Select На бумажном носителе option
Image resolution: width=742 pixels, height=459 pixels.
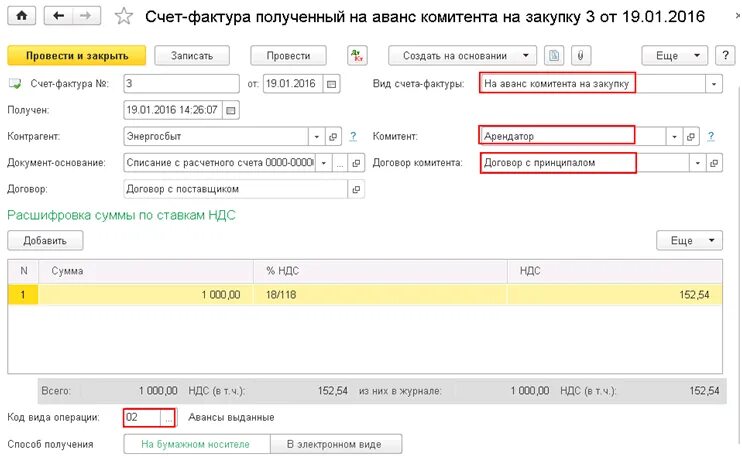tap(196, 444)
